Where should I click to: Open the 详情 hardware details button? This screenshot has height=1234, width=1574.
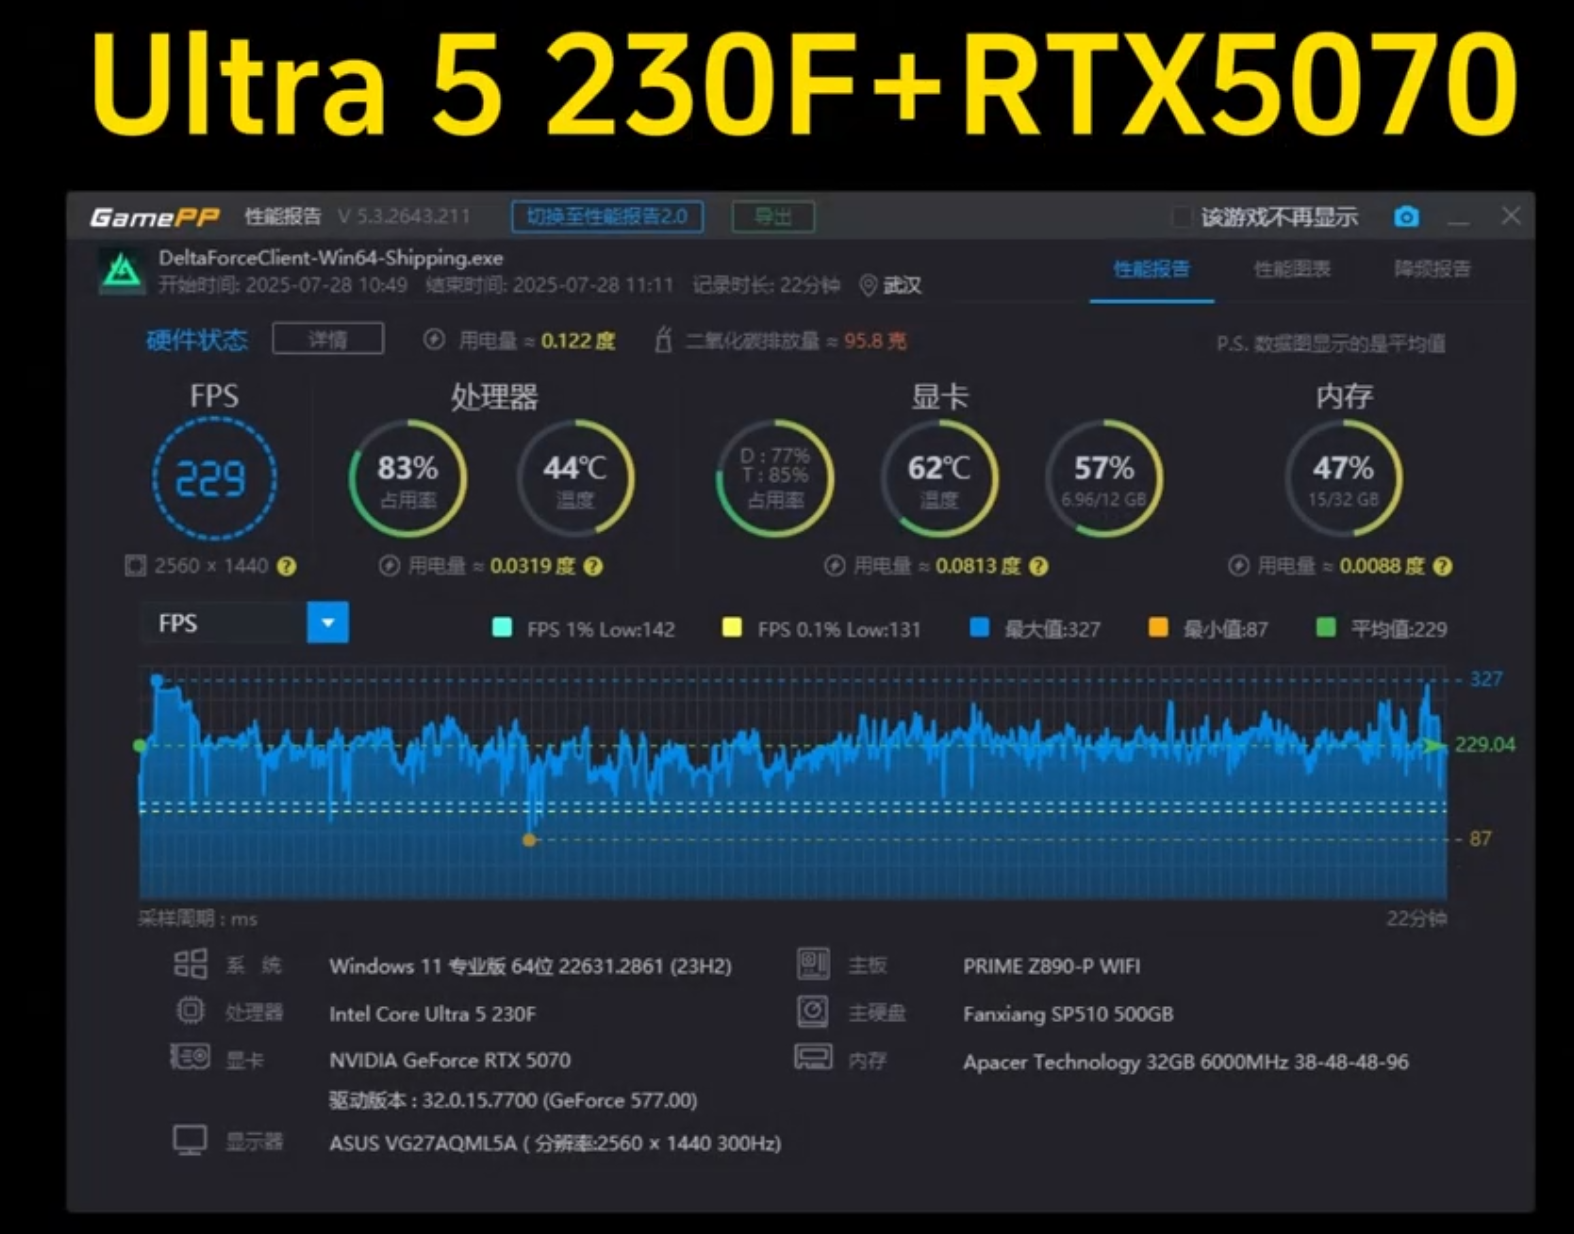click(x=328, y=339)
